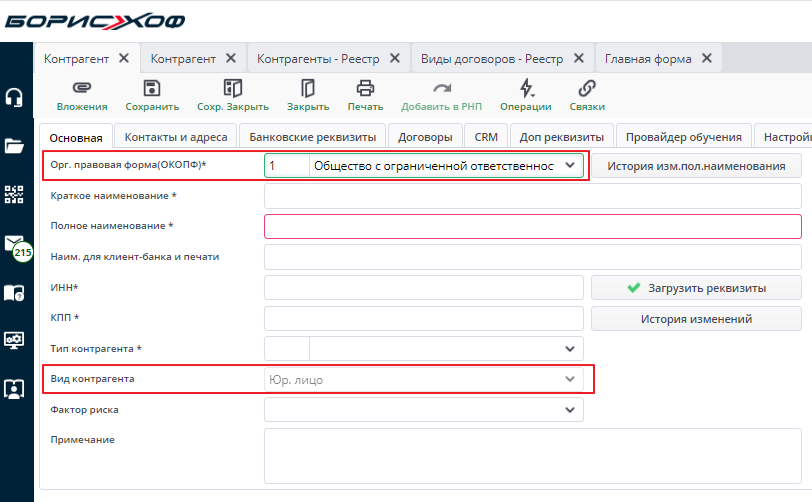Image resolution: width=812 pixels, height=502 pixels.
Task: Expand the Вид контрагента dropdown arrow
Action: tap(570, 379)
